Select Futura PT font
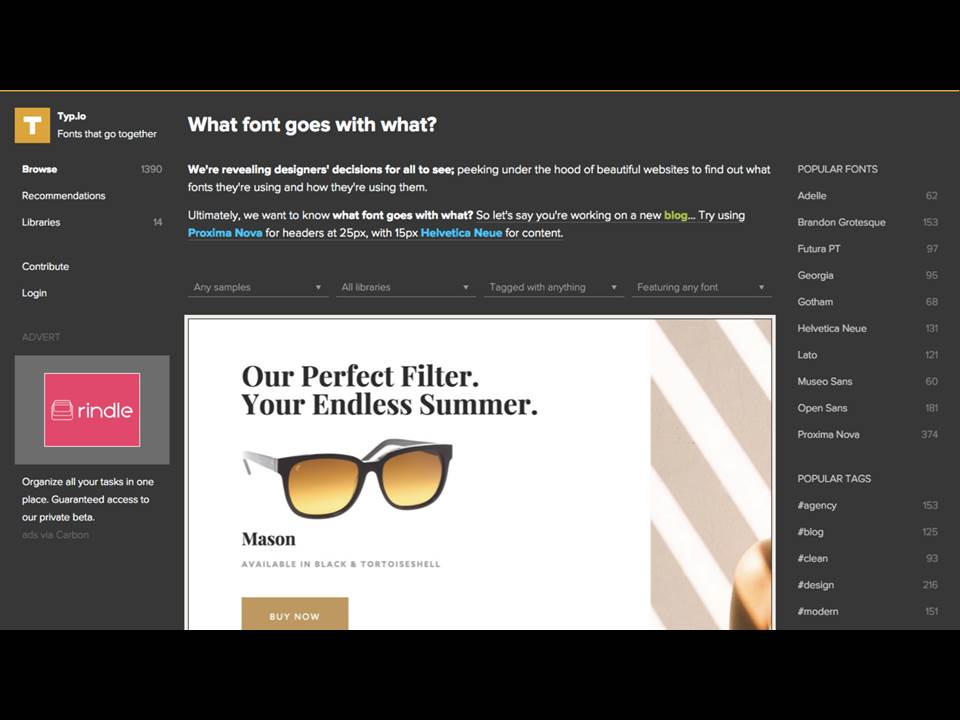The height and width of the screenshot is (720, 960). pos(819,249)
